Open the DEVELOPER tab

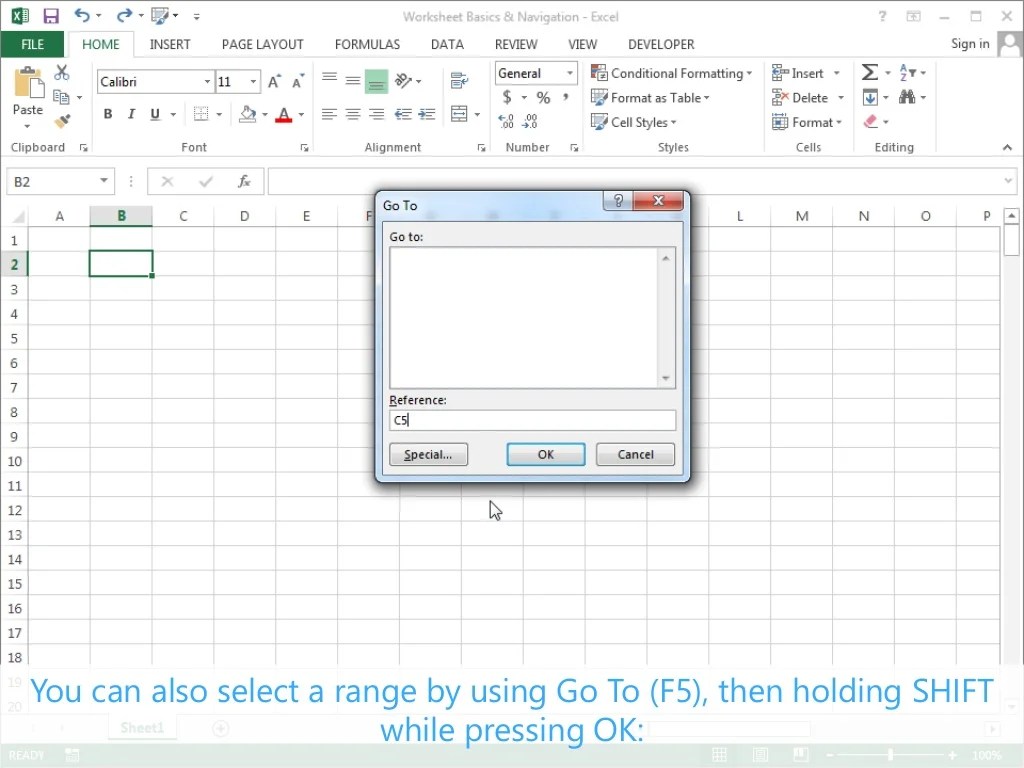tap(660, 44)
